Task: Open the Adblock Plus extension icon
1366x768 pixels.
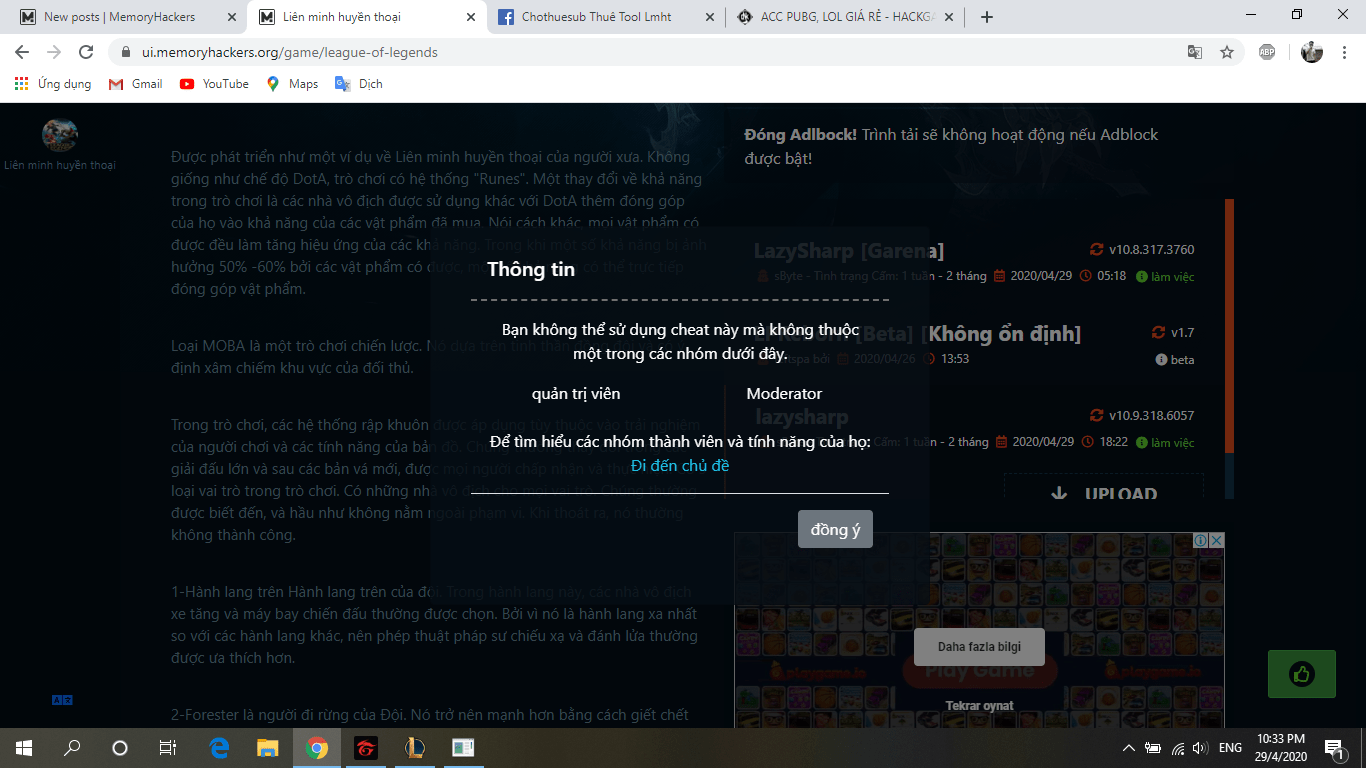Action: coord(1267,52)
